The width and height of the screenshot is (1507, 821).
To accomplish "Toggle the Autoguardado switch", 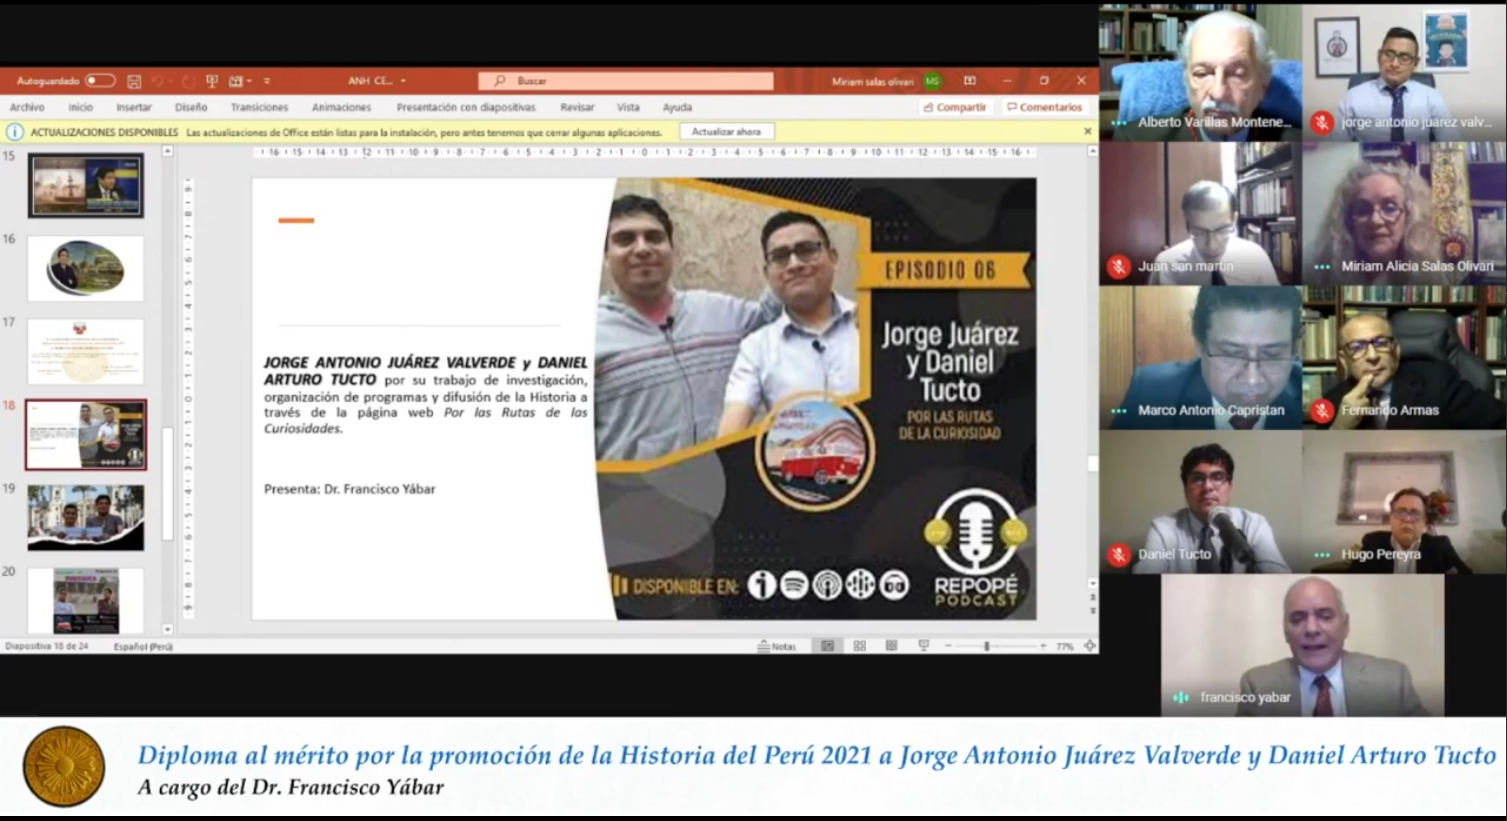I will coord(99,81).
